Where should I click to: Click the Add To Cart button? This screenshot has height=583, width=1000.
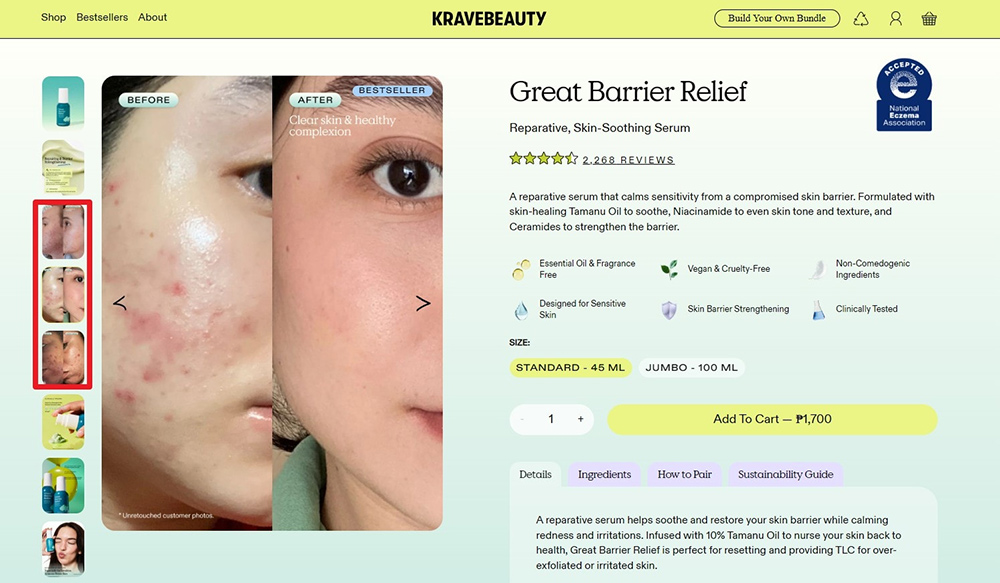coord(773,419)
